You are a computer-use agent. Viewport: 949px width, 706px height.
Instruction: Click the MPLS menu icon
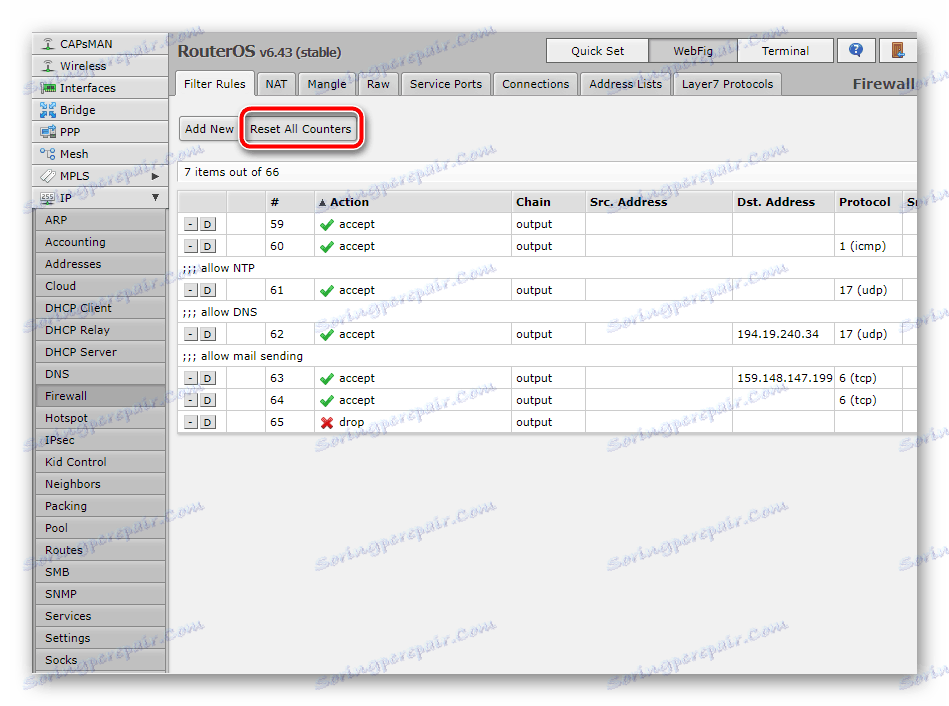pyautogui.click(x=48, y=176)
